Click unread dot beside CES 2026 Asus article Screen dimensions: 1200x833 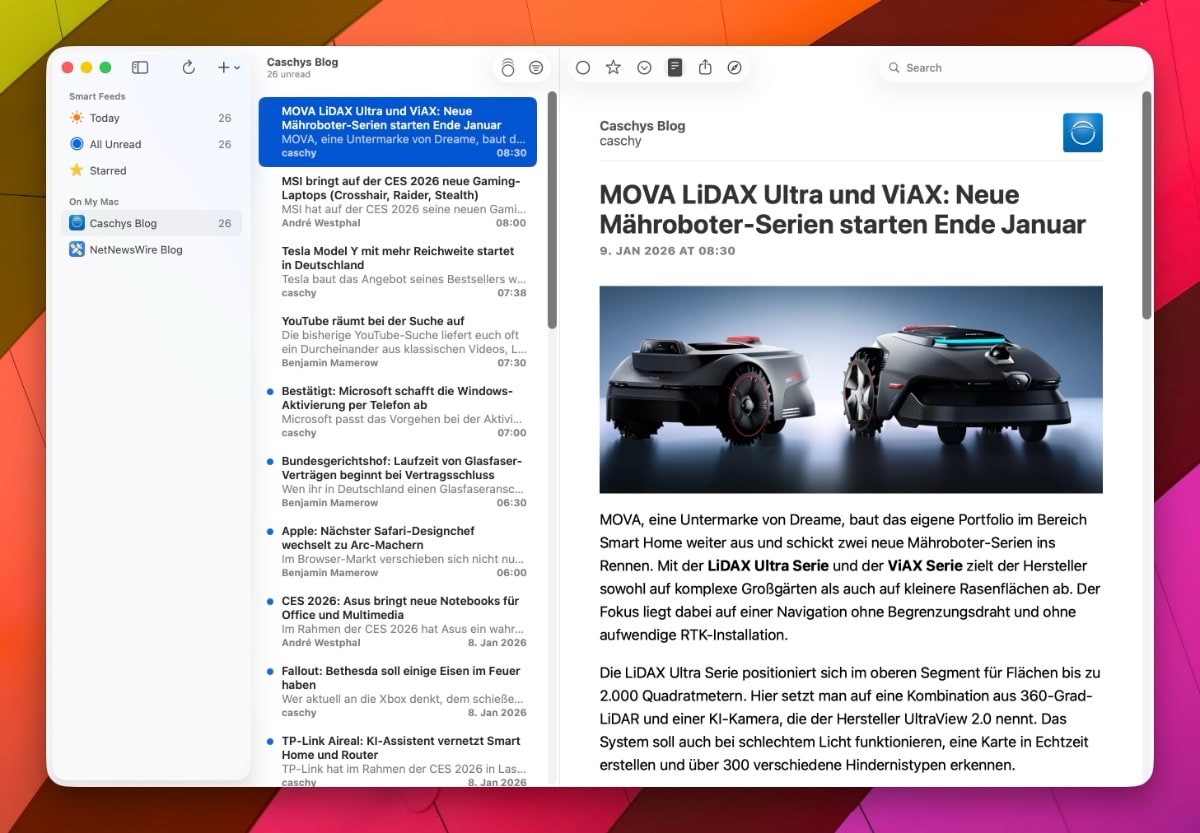pos(270,602)
